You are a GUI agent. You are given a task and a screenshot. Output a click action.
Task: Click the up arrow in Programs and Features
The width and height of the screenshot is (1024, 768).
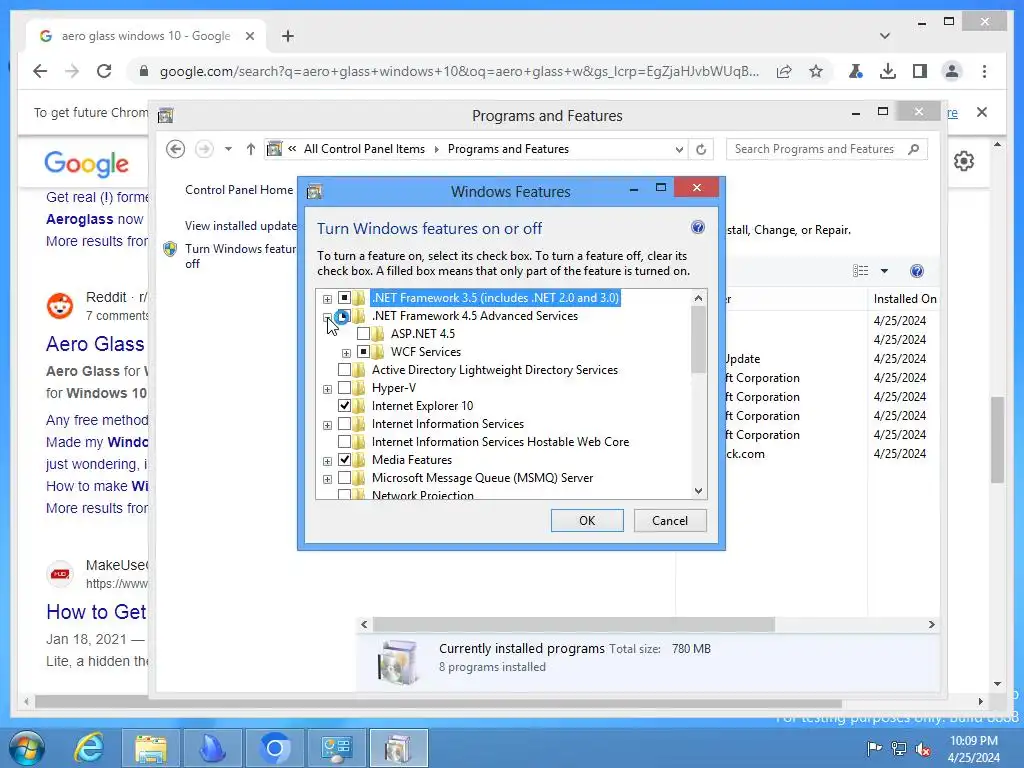[251, 150]
